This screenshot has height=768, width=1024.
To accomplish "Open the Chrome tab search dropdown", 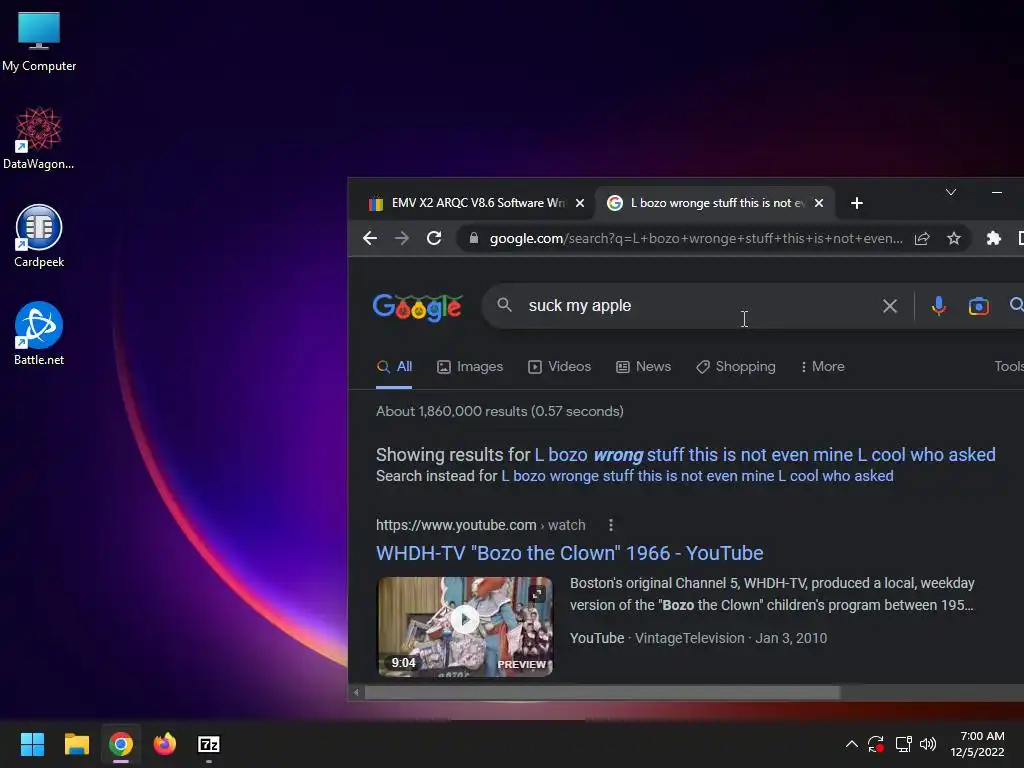I will (x=951, y=192).
